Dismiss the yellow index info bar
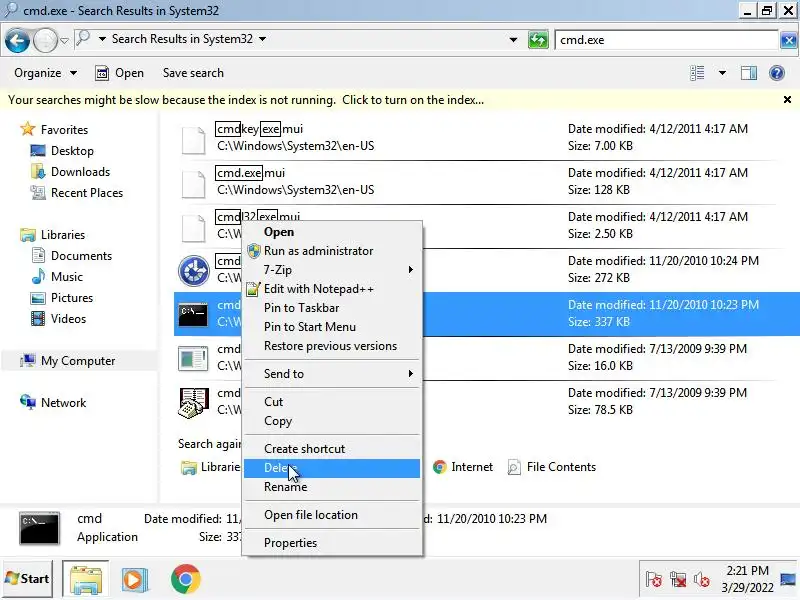This screenshot has width=800, height=600. pyautogui.click(x=787, y=100)
